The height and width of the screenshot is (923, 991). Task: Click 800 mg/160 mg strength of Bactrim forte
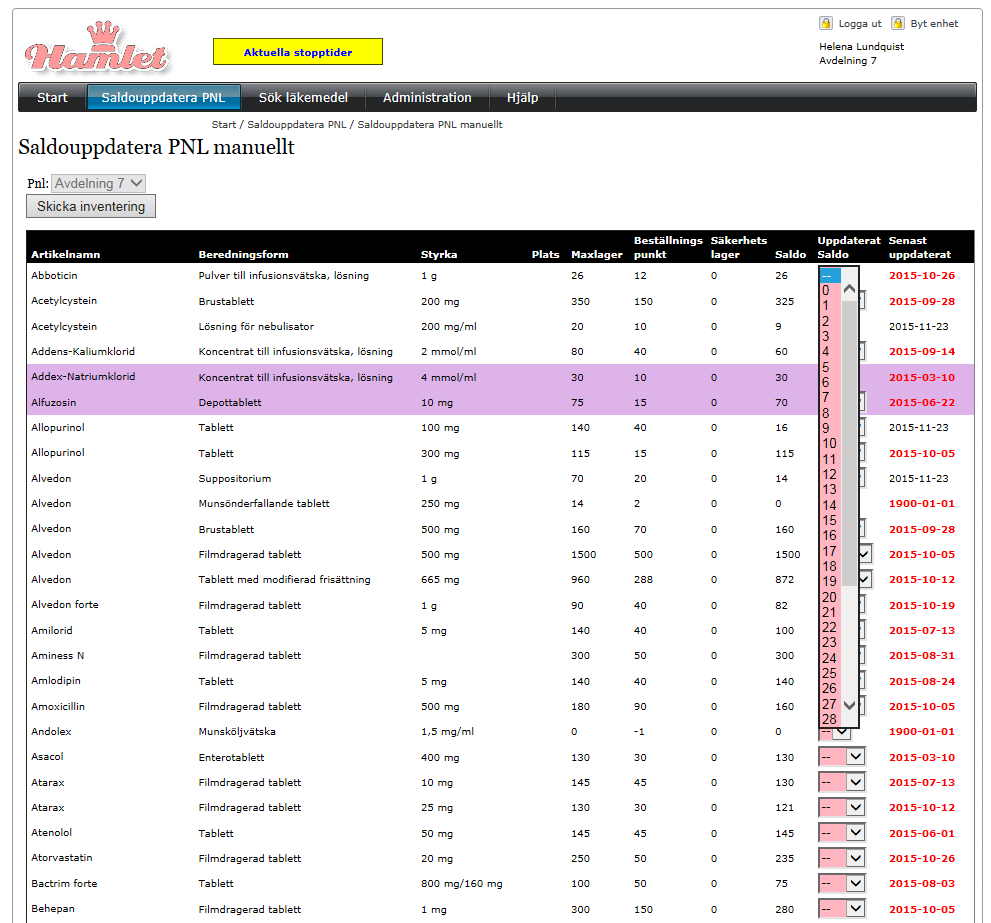[x=461, y=883]
